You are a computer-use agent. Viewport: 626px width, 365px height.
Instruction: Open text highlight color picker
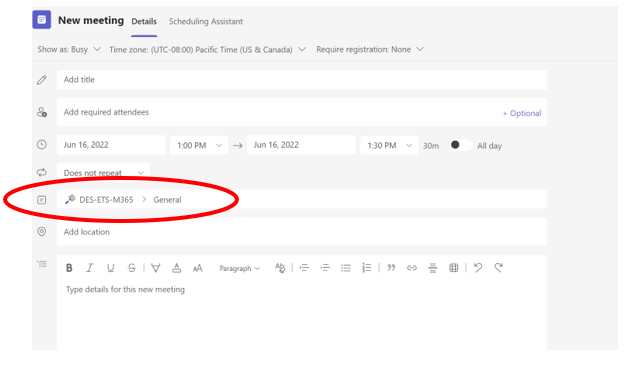tap(156, 268)
